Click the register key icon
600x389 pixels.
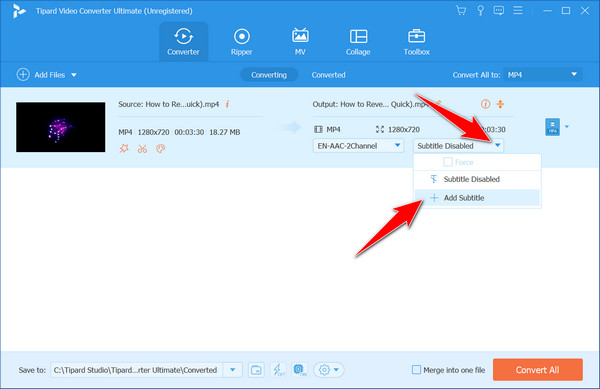pos(480,10)
